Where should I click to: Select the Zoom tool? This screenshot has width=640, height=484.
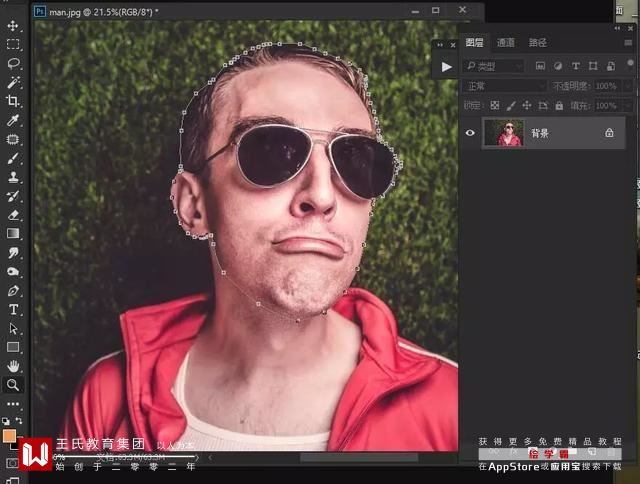(x=13, y=385)
